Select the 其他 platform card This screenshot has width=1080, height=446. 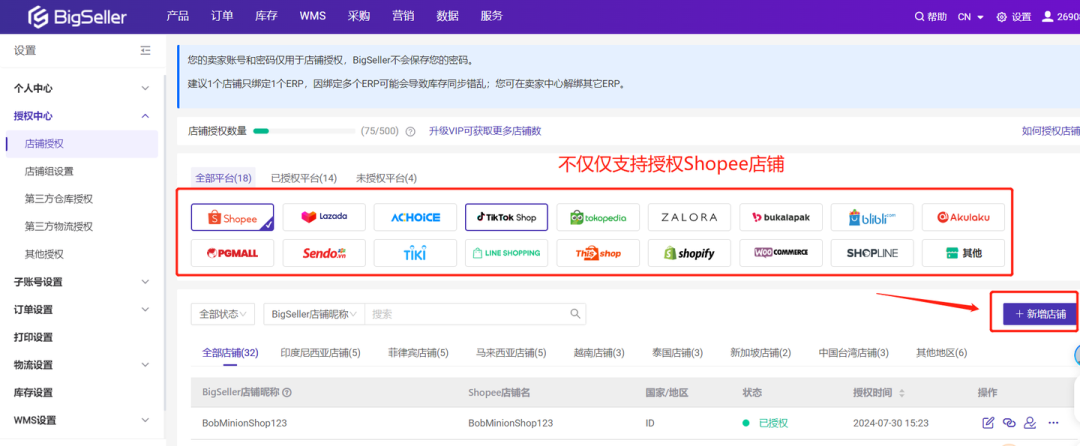point(963,253)
